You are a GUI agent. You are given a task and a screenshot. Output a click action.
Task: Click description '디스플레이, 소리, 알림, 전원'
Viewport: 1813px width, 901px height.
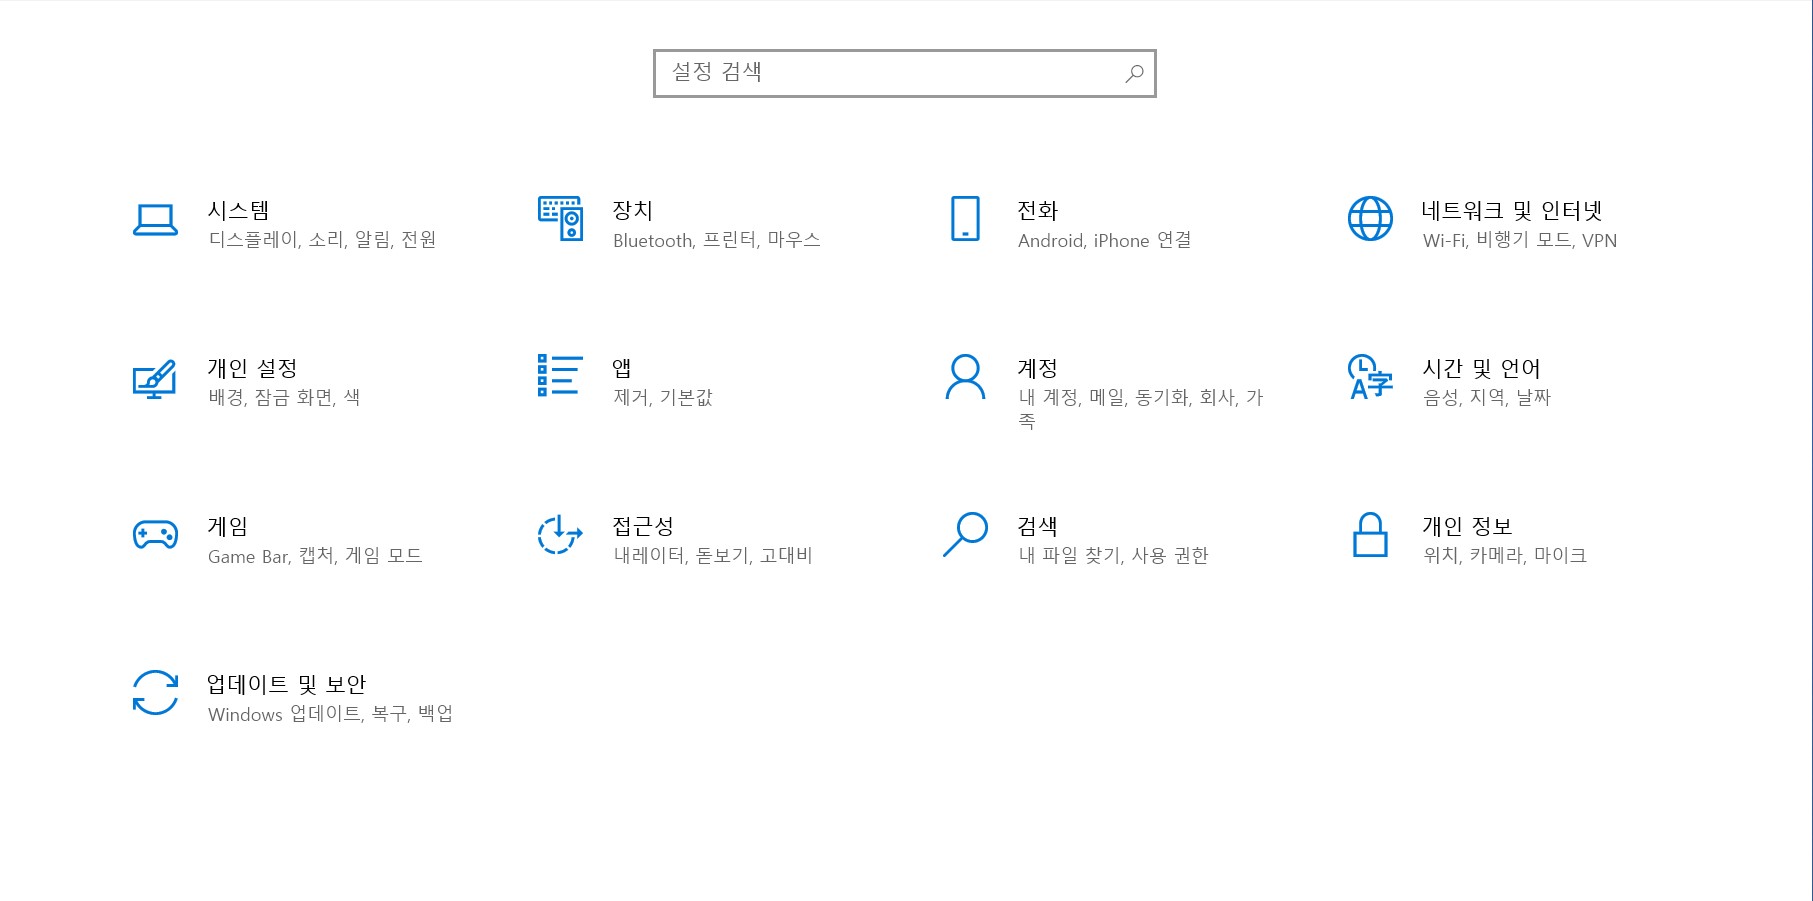(322, 240)
